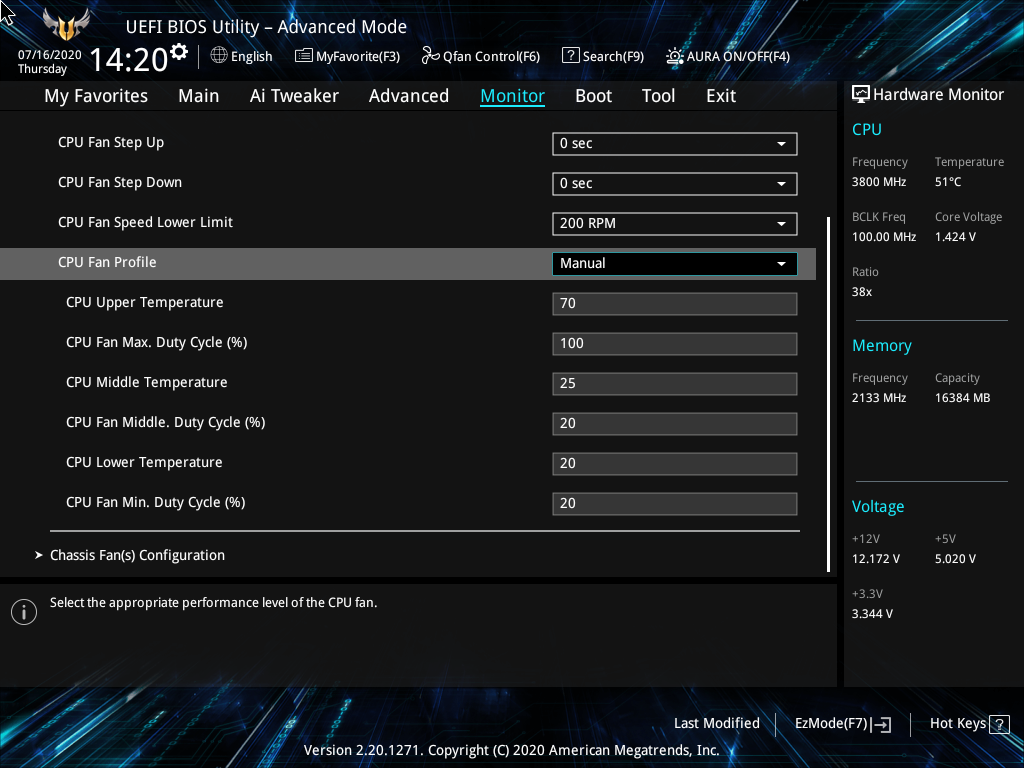This screenshot has width=1024, height=768.
Task: Edit CPU Middle Temperature field
Action: coord(675,383)
